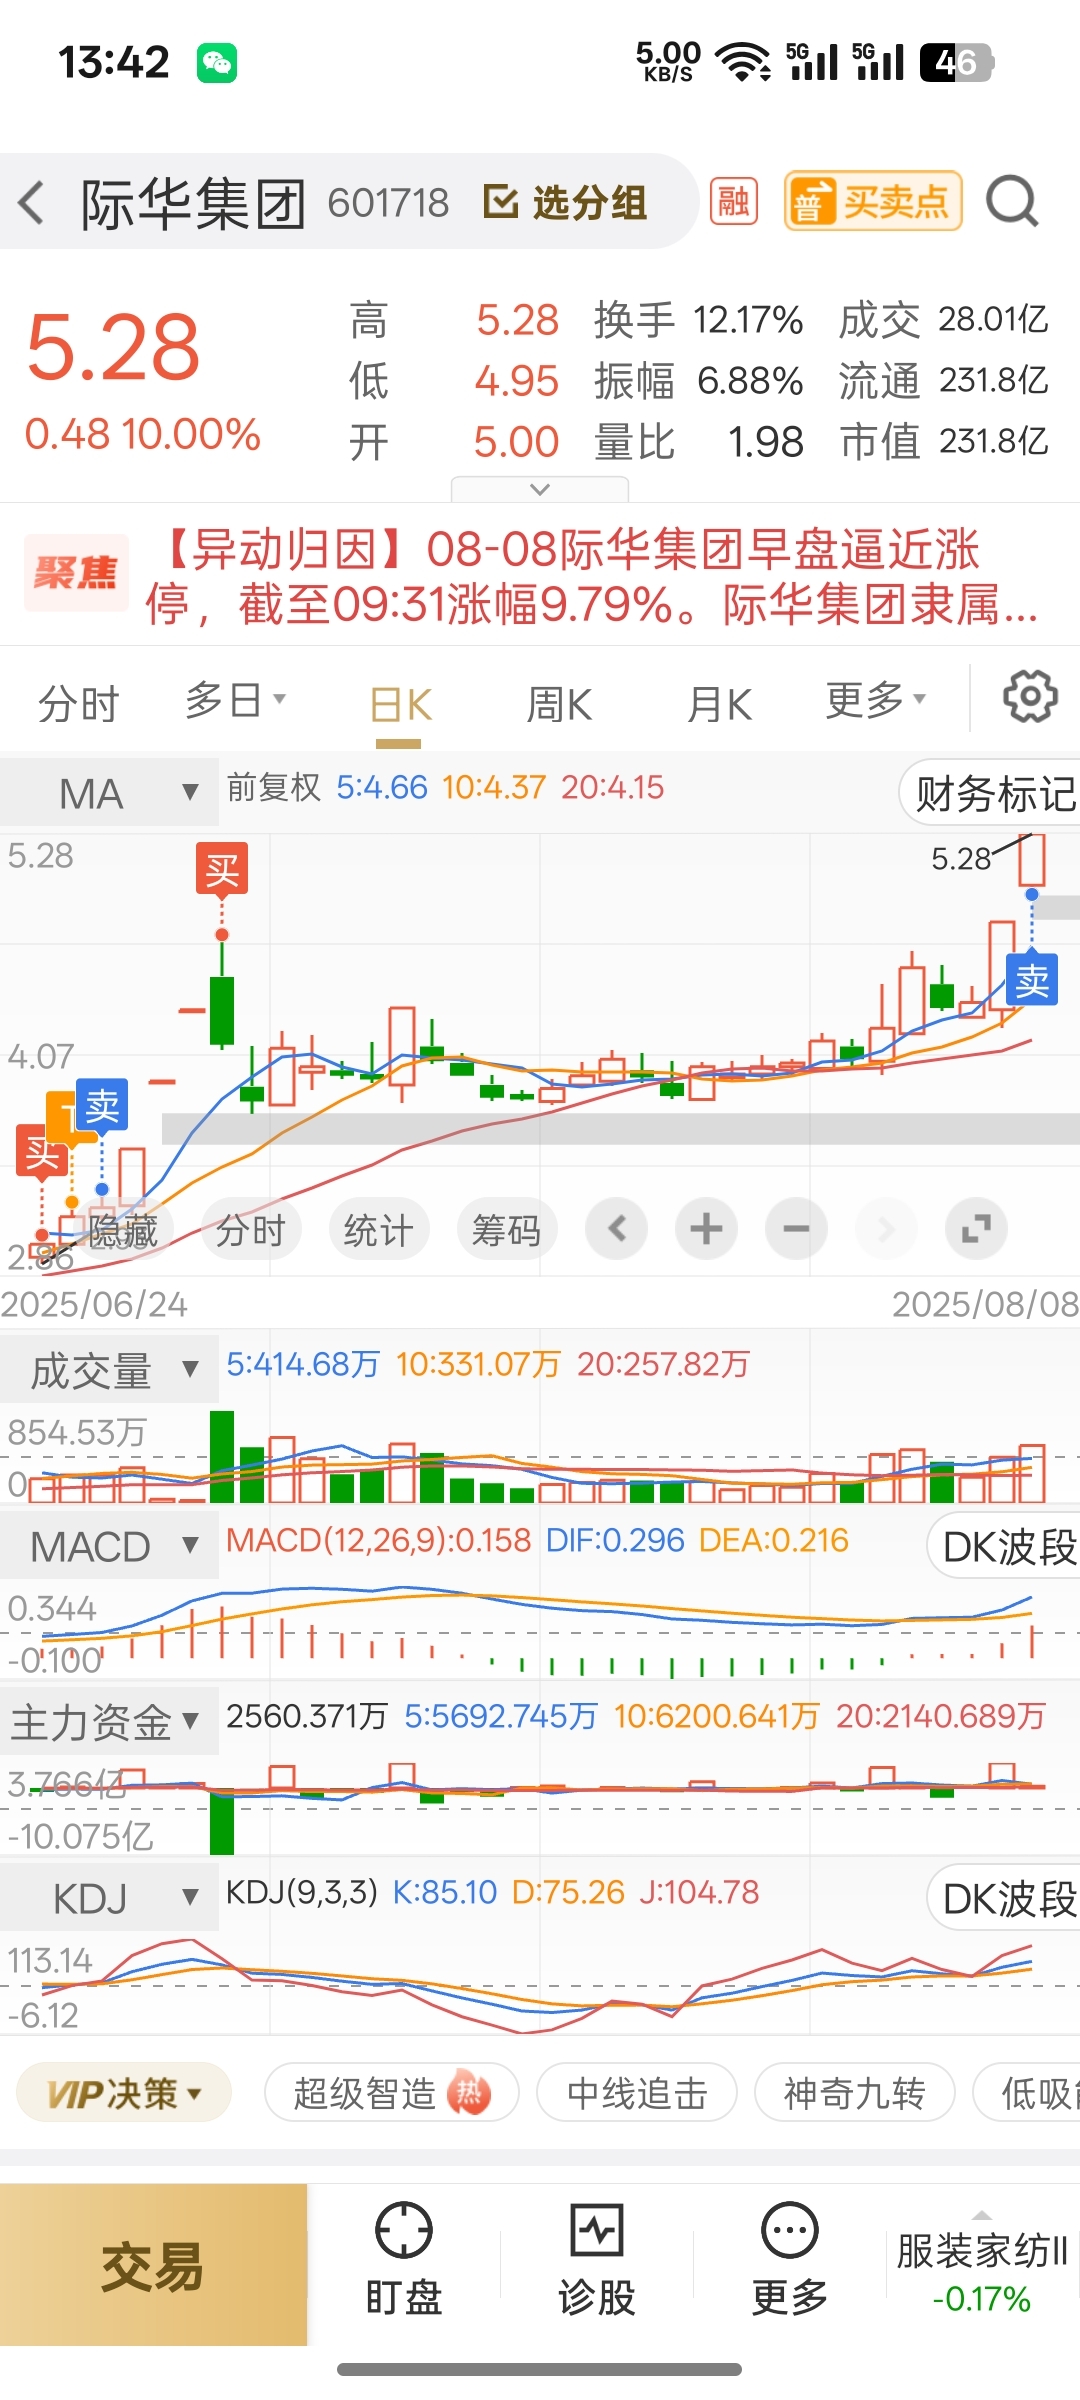Select 日K daily candlestick tab
Screen dimensions: 1080x2400
(x=400, y=705)
